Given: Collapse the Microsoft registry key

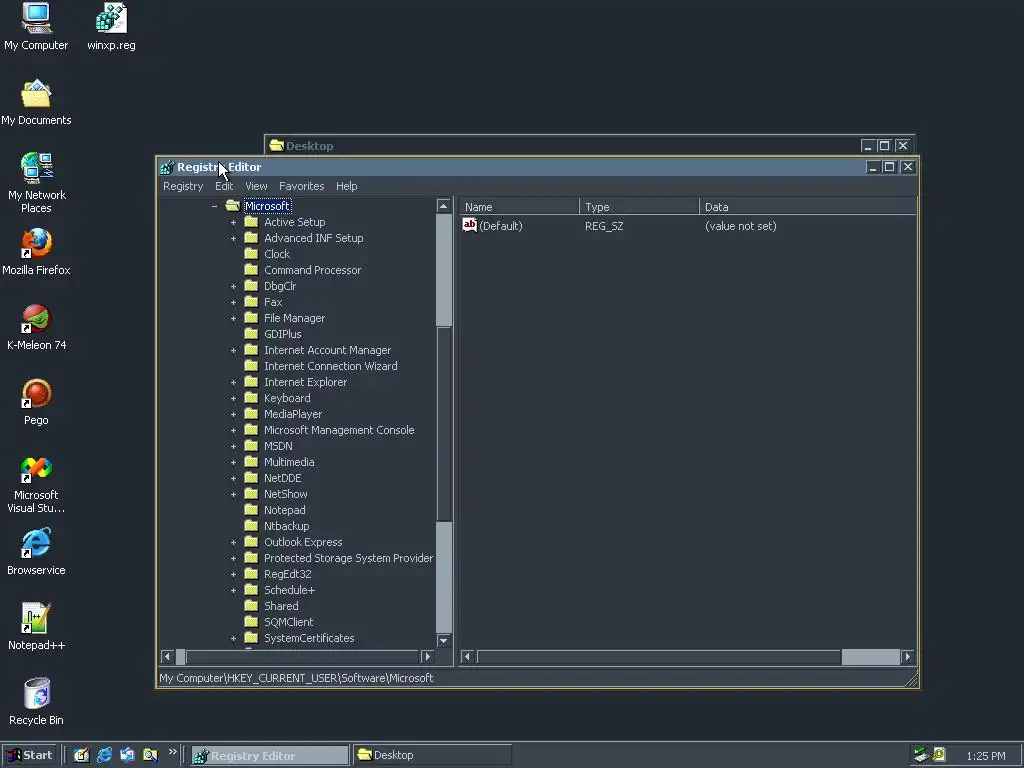Looking at the screenshot, I should click(214, 206).
